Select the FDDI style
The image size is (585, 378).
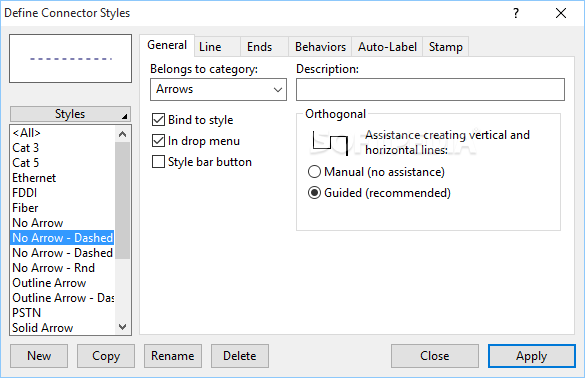62,193
